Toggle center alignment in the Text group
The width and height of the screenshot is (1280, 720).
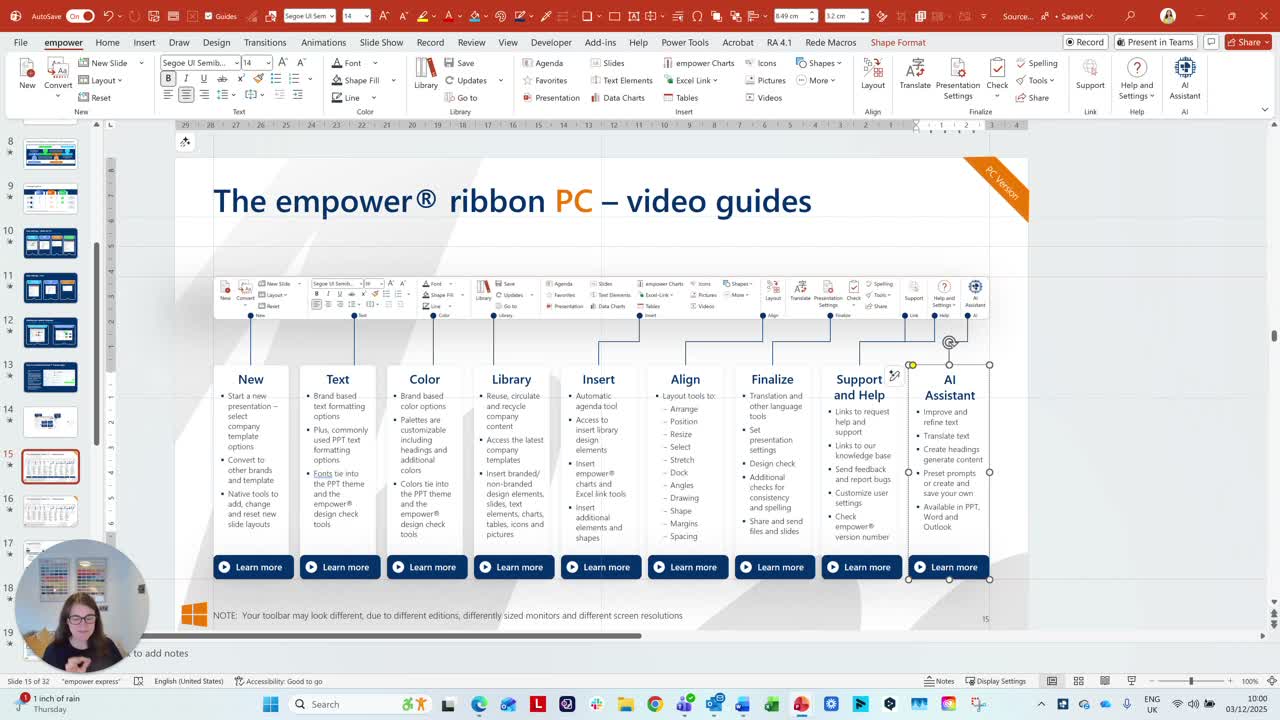click(186, 95)
